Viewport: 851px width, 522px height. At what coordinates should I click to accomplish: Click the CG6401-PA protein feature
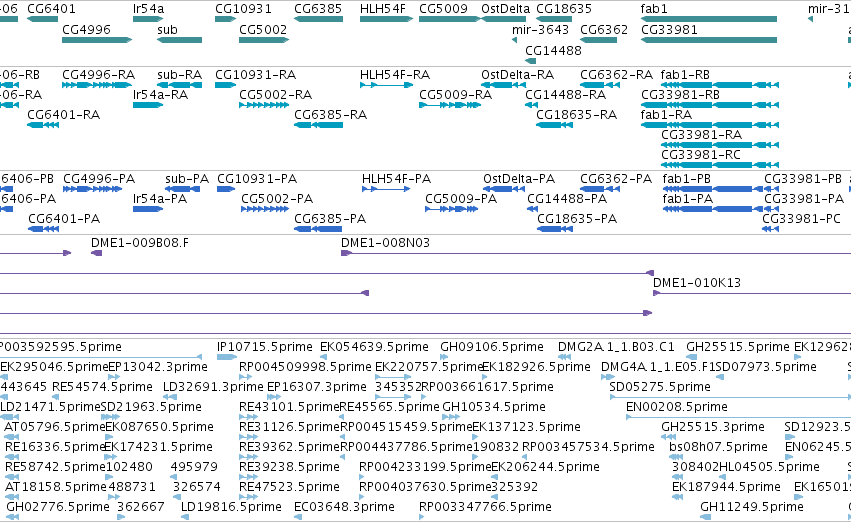(43, 229)
